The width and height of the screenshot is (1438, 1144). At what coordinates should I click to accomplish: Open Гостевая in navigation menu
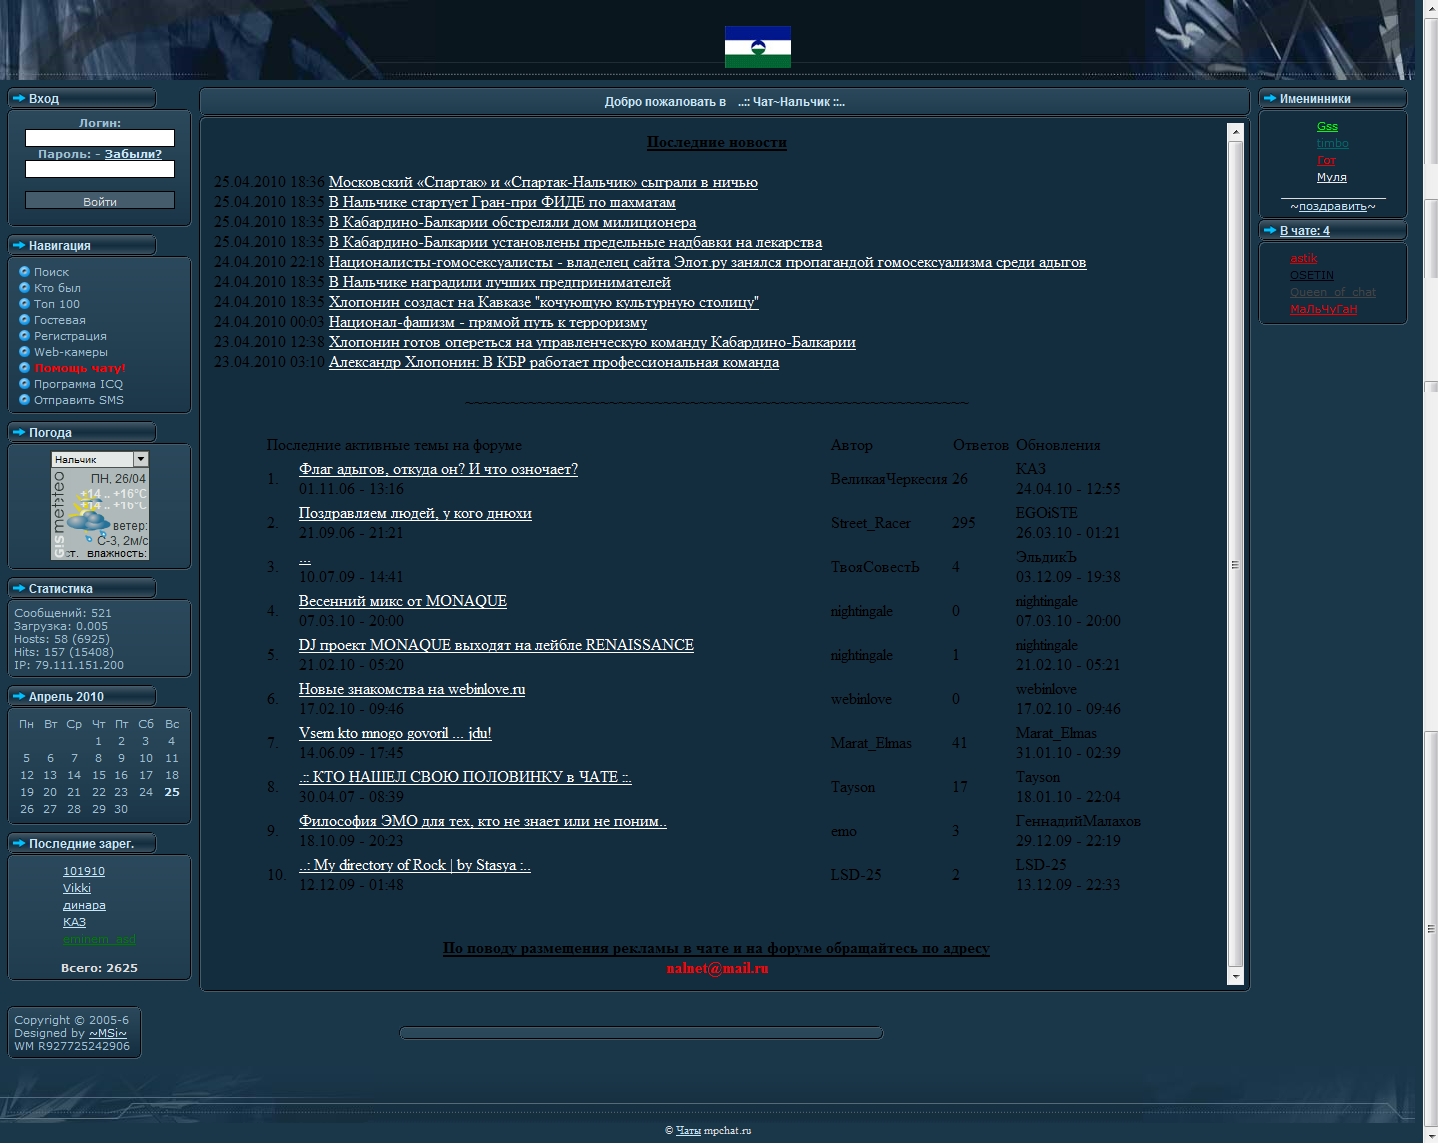[60, 320]
